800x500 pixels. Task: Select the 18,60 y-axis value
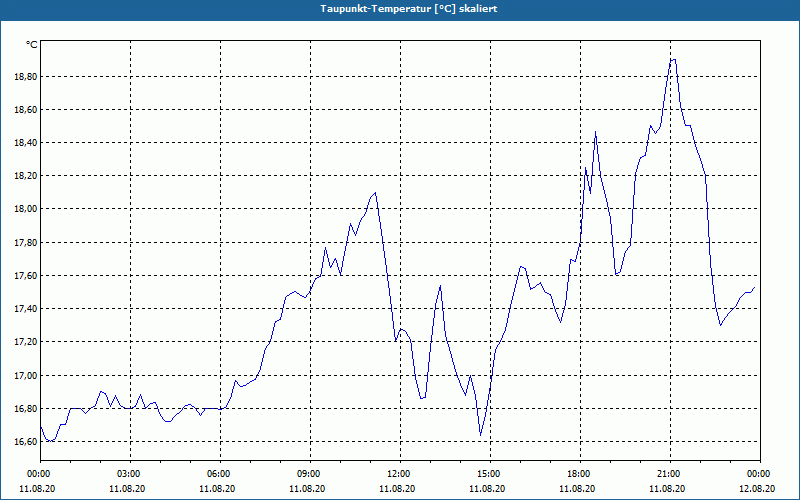click(24, 110)
